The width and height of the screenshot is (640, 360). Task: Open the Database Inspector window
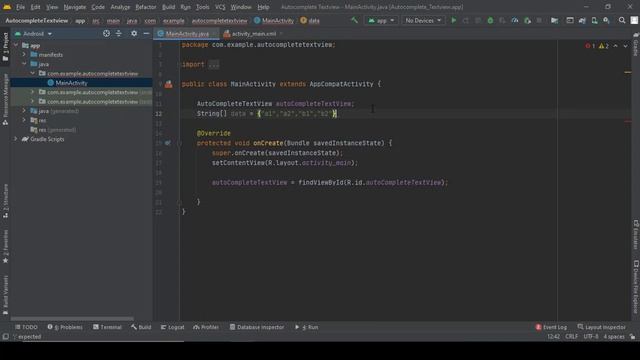point(257,327)
